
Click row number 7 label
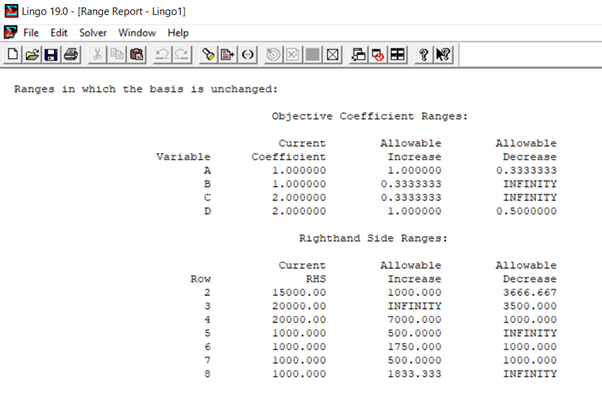[207, 360]
